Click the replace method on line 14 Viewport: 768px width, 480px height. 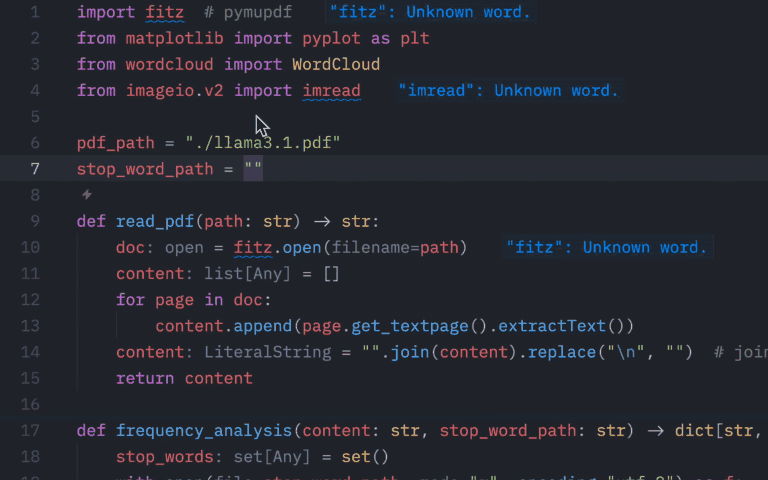point(562,352)
